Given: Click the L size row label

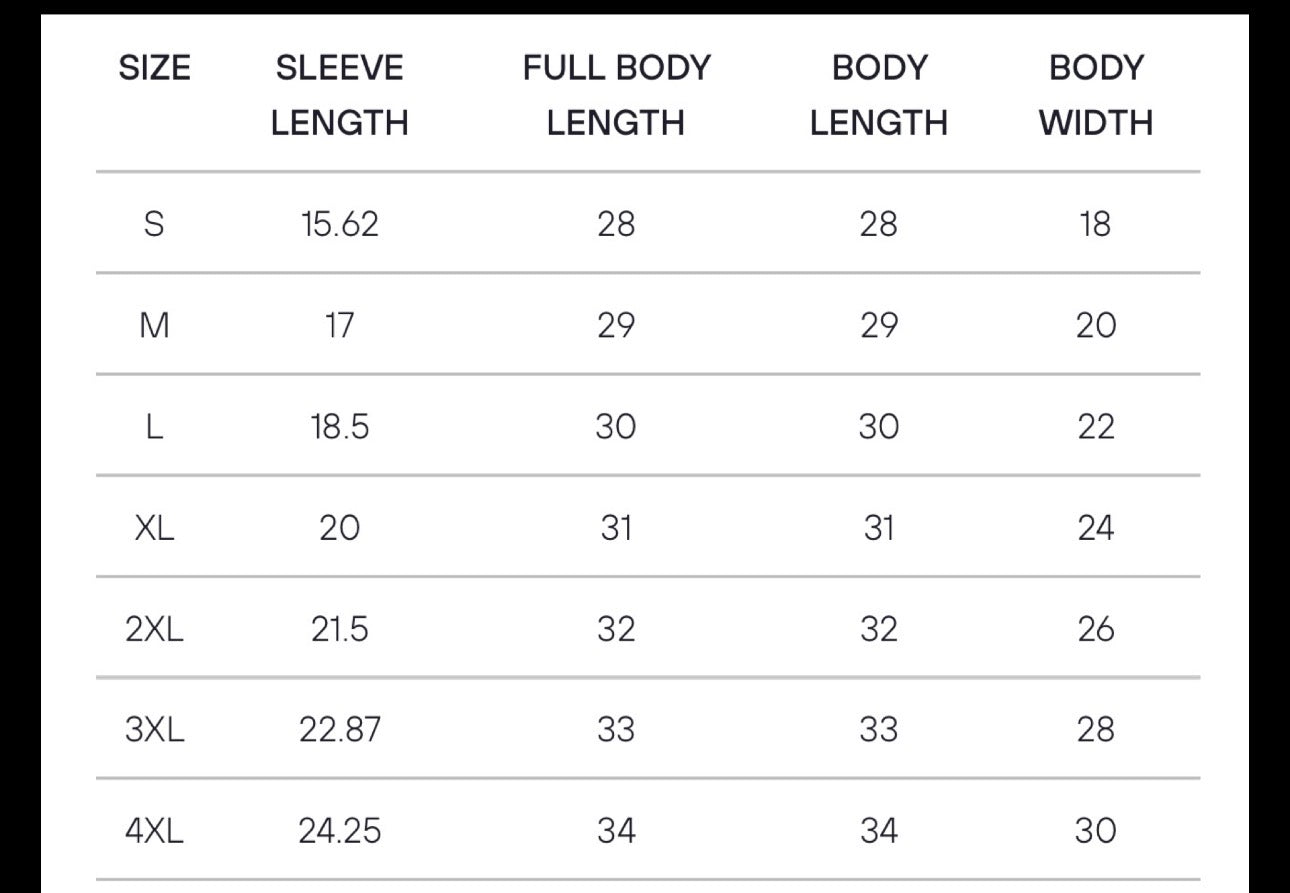Looking at the screenshot, I should 154,427.
